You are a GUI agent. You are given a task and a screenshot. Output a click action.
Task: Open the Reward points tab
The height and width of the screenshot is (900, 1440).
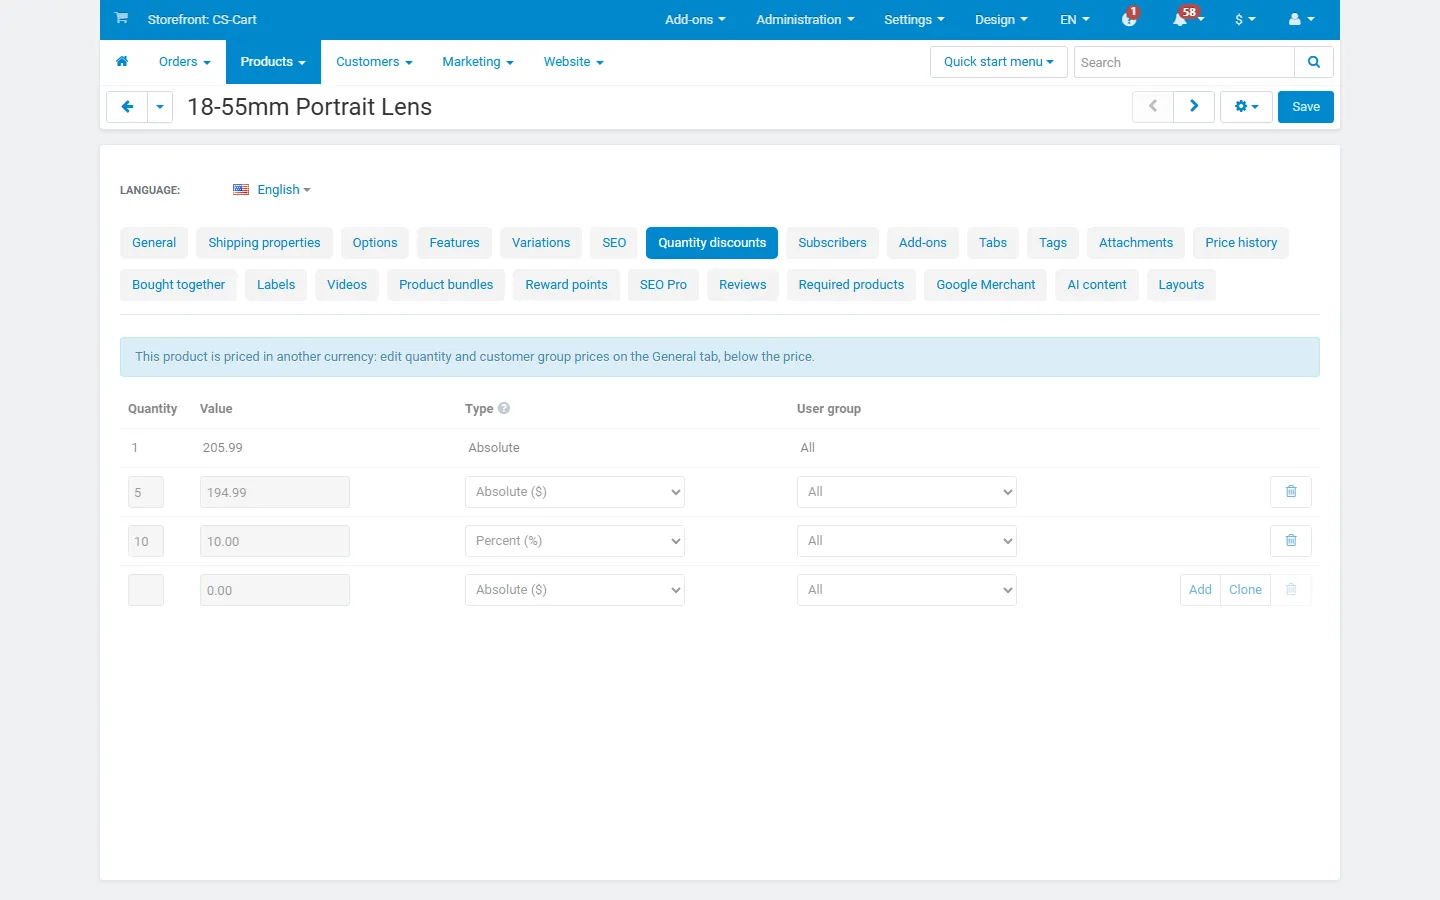point(567,285)
